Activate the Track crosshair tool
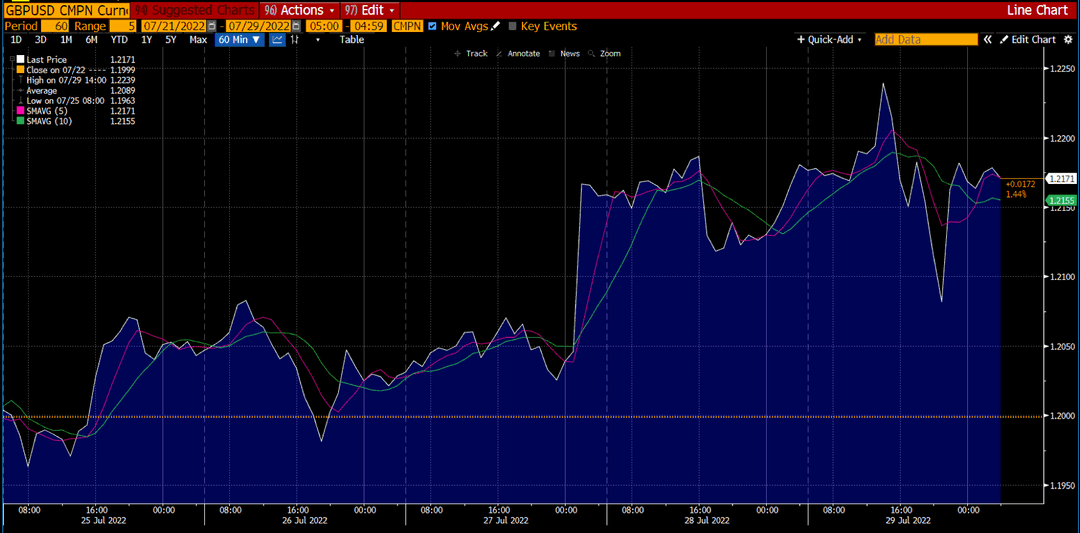This screenshot has width=1080, height=533. coord(471,53)
